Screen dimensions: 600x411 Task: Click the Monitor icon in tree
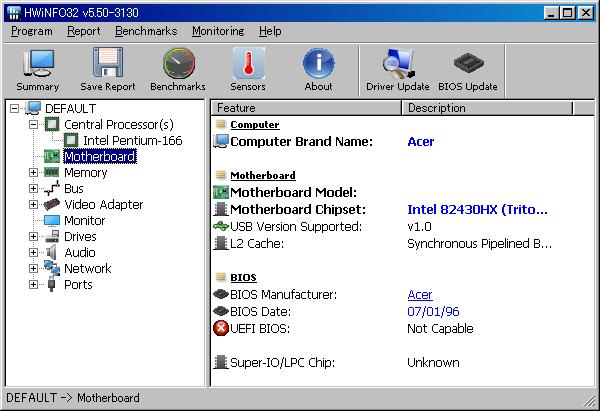(x=52, y=220)
